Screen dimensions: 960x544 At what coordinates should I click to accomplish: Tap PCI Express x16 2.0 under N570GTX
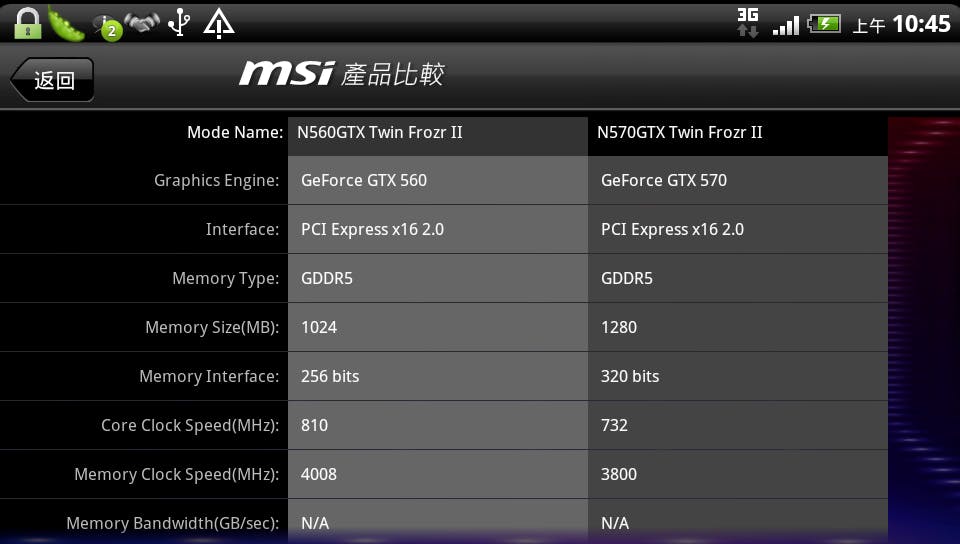738,229
